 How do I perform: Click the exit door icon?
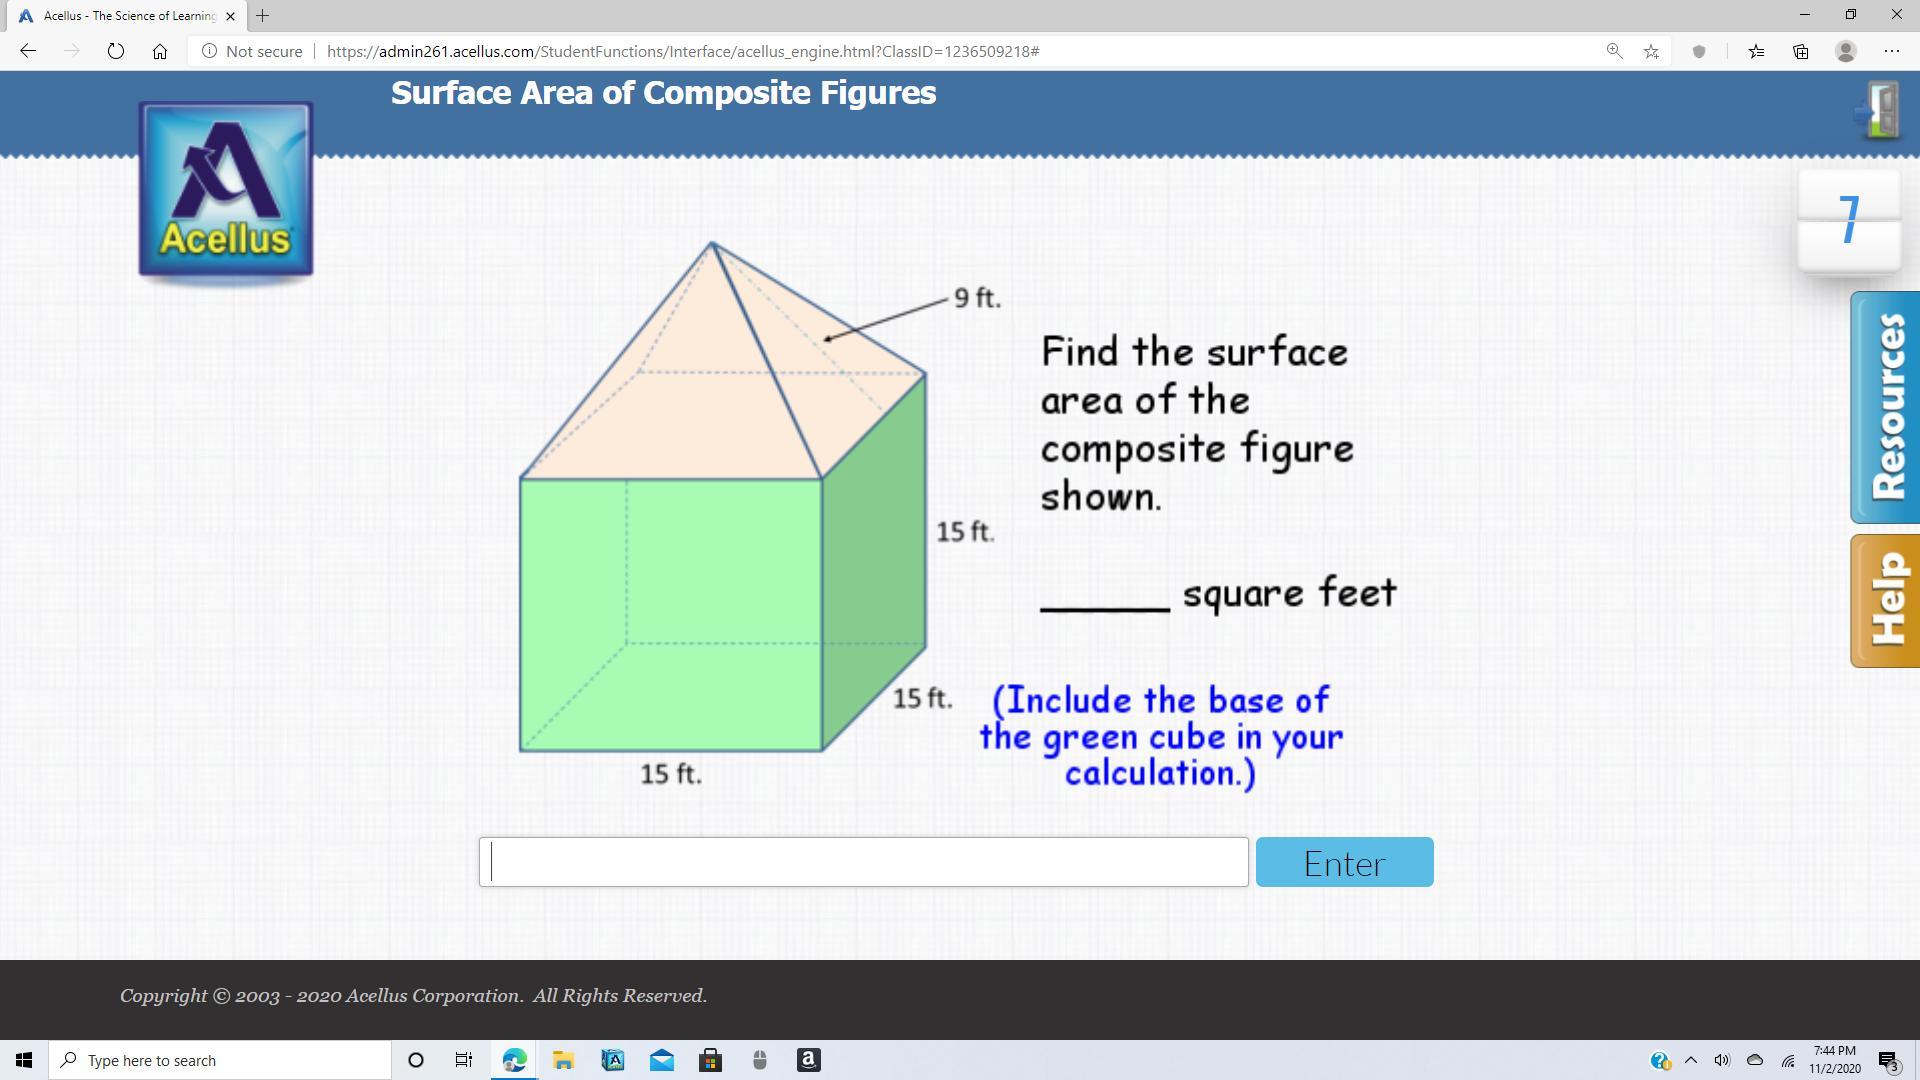click(1881, 111)
